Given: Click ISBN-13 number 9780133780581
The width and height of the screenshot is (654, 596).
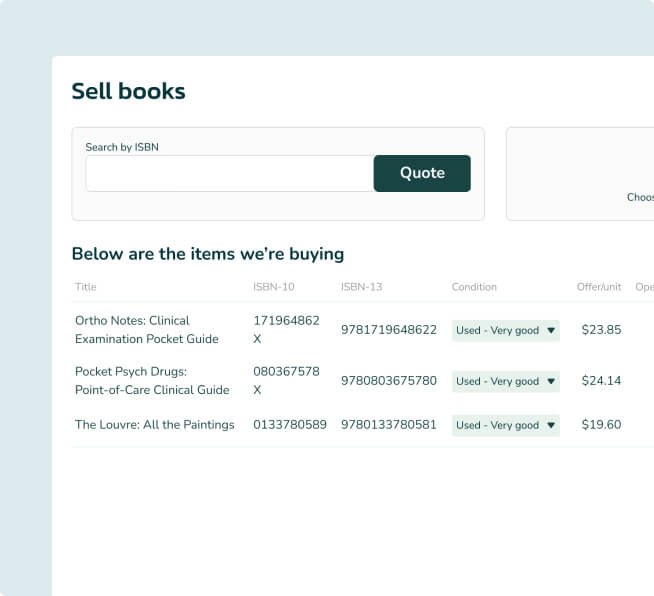Looking at the screenshot, I should click(x=388, y=425).
